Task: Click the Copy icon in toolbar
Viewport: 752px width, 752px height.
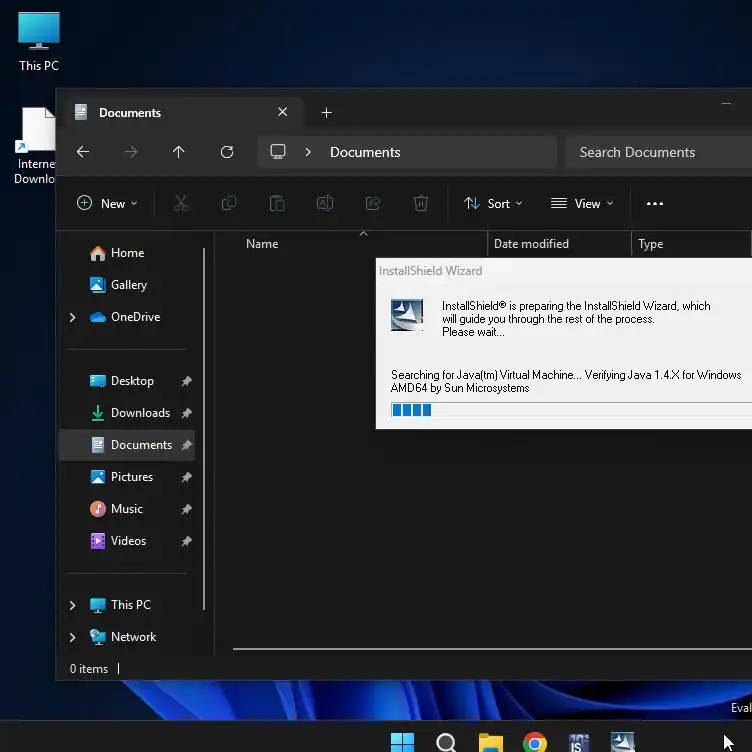Action: tap(229, 203)
